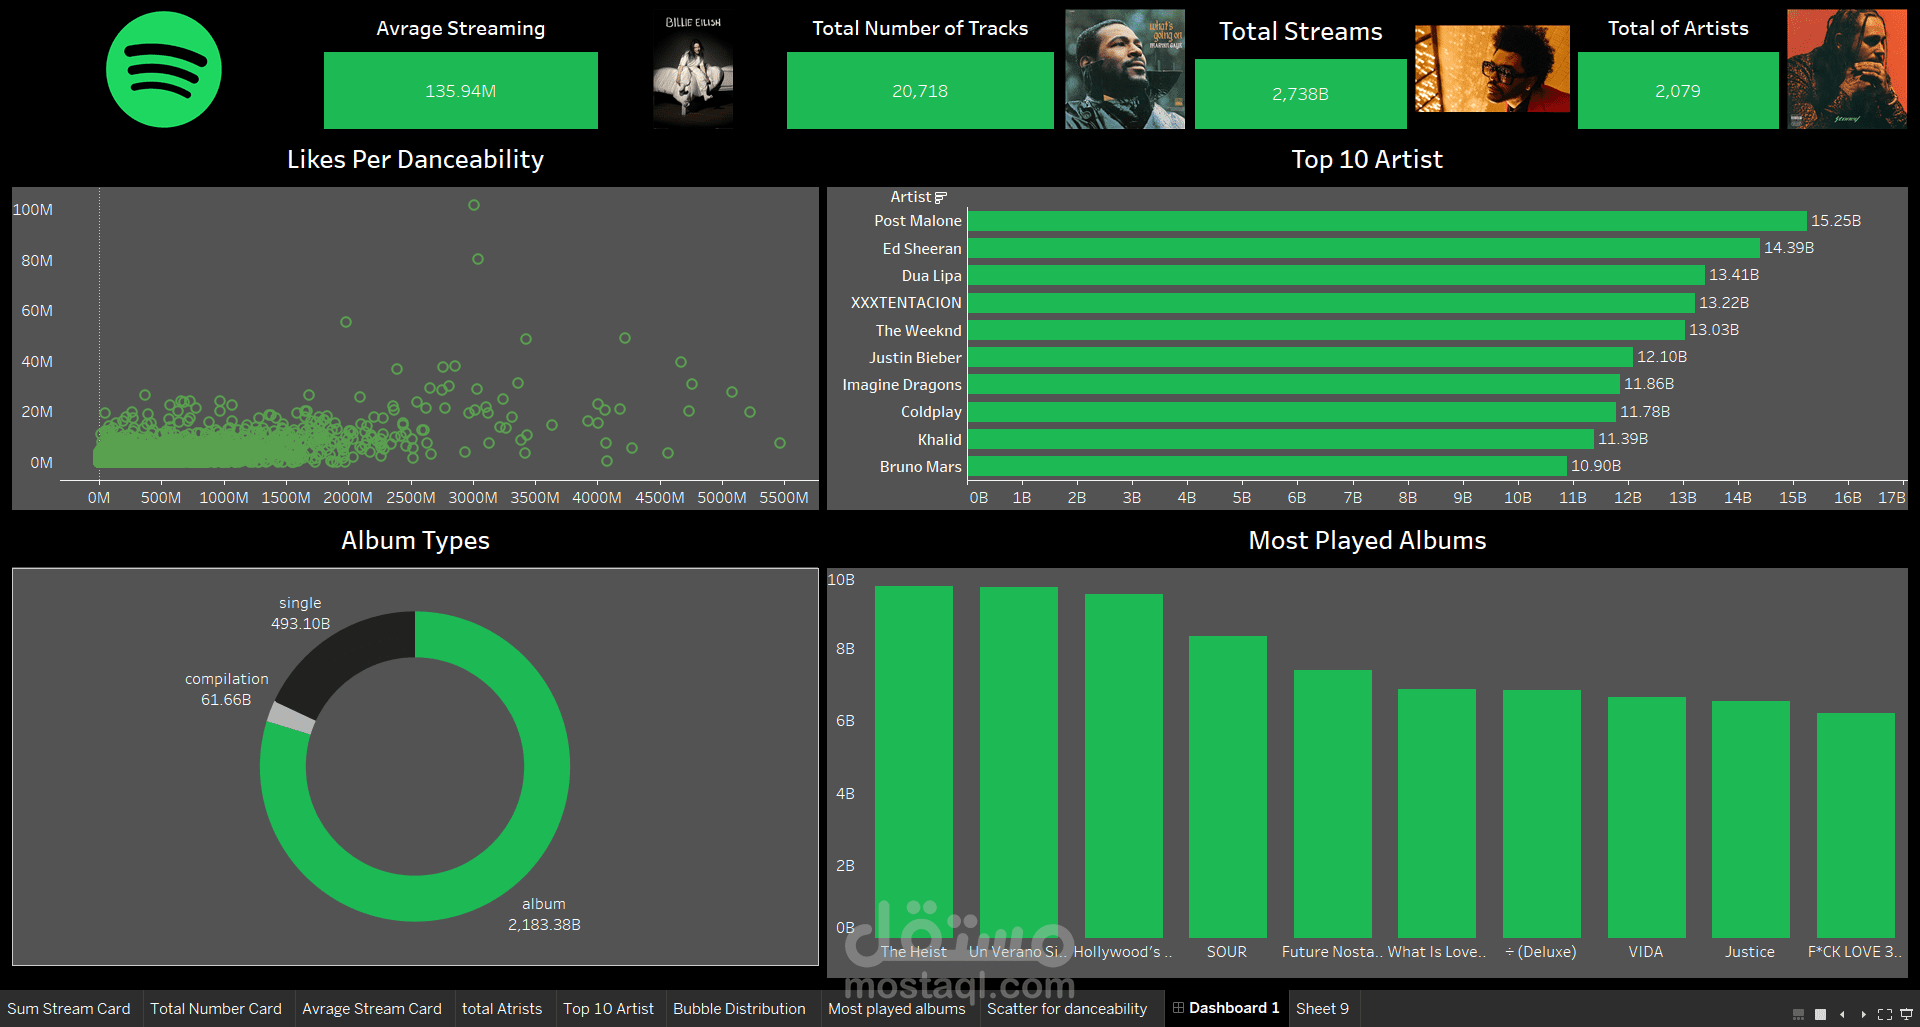The width and height of the screenshot is (1920, 1027).
Task: Select the Khalid bar
Action: [1281, 439]
